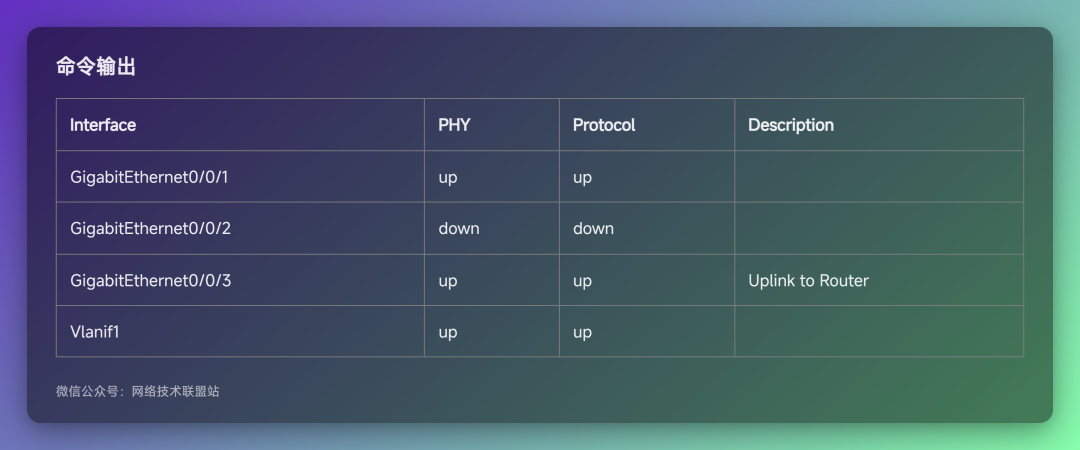Select the Description column header
Image resolution: width=1080 pixels, height=450 pixels.
[x=791, y=125]
